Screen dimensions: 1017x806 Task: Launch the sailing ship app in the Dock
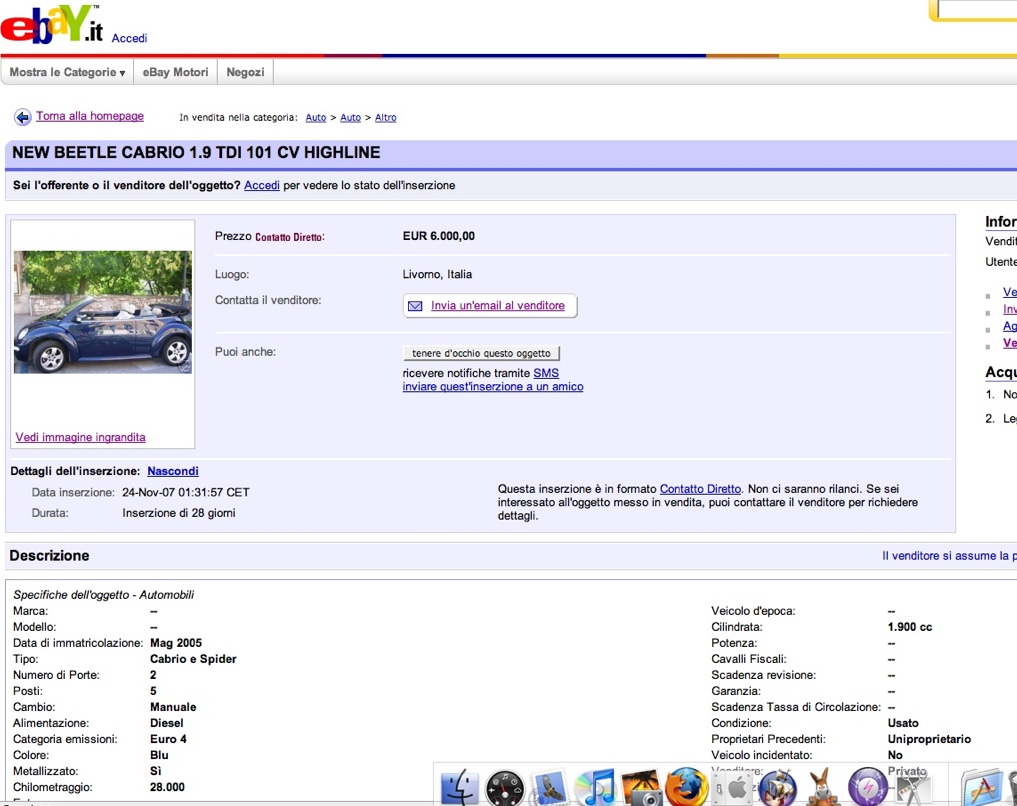tap(776, 787)
